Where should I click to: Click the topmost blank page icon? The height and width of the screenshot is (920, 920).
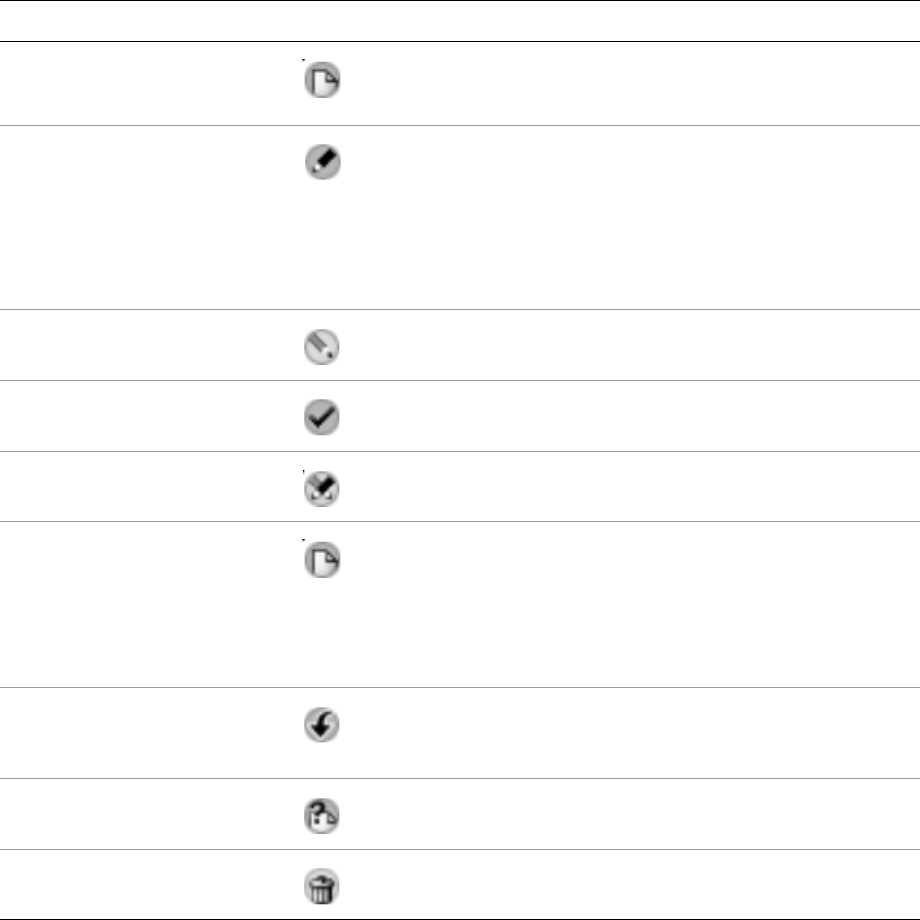pyautogui.click(x=322, y=80)
